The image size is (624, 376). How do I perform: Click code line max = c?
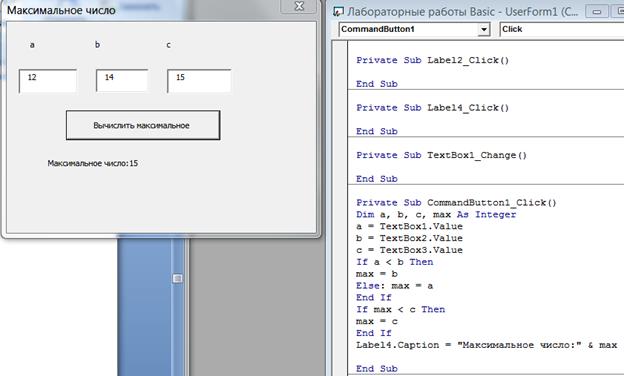coord(377,321)
